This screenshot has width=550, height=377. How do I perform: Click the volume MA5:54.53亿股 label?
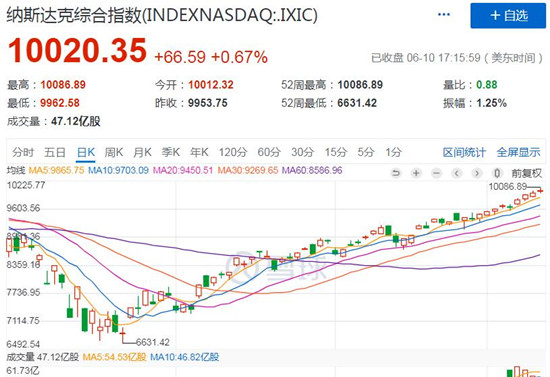point(114,357)
